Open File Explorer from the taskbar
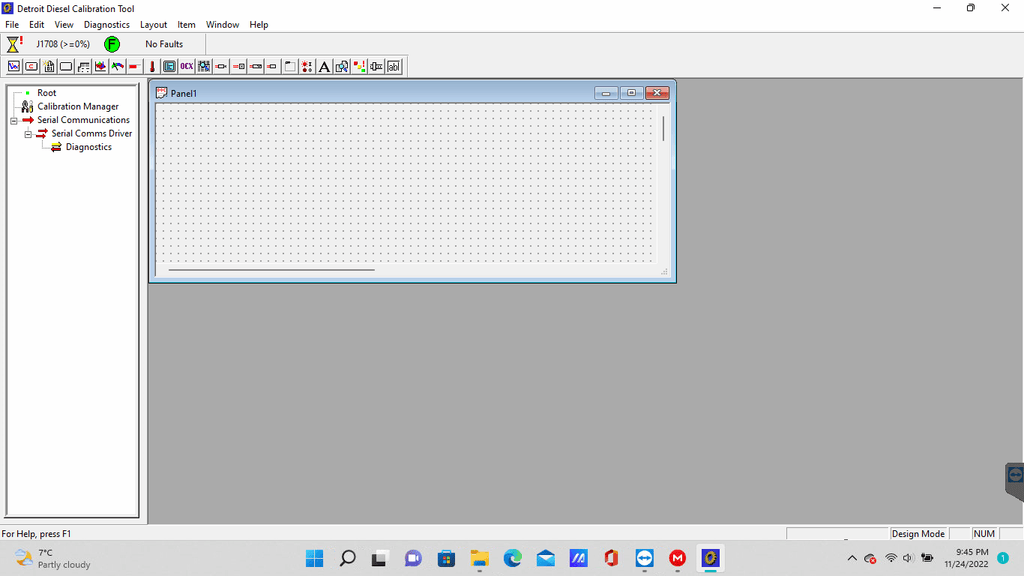Image resolution: width=1024 pixels, height=576 pixels. 479,558
